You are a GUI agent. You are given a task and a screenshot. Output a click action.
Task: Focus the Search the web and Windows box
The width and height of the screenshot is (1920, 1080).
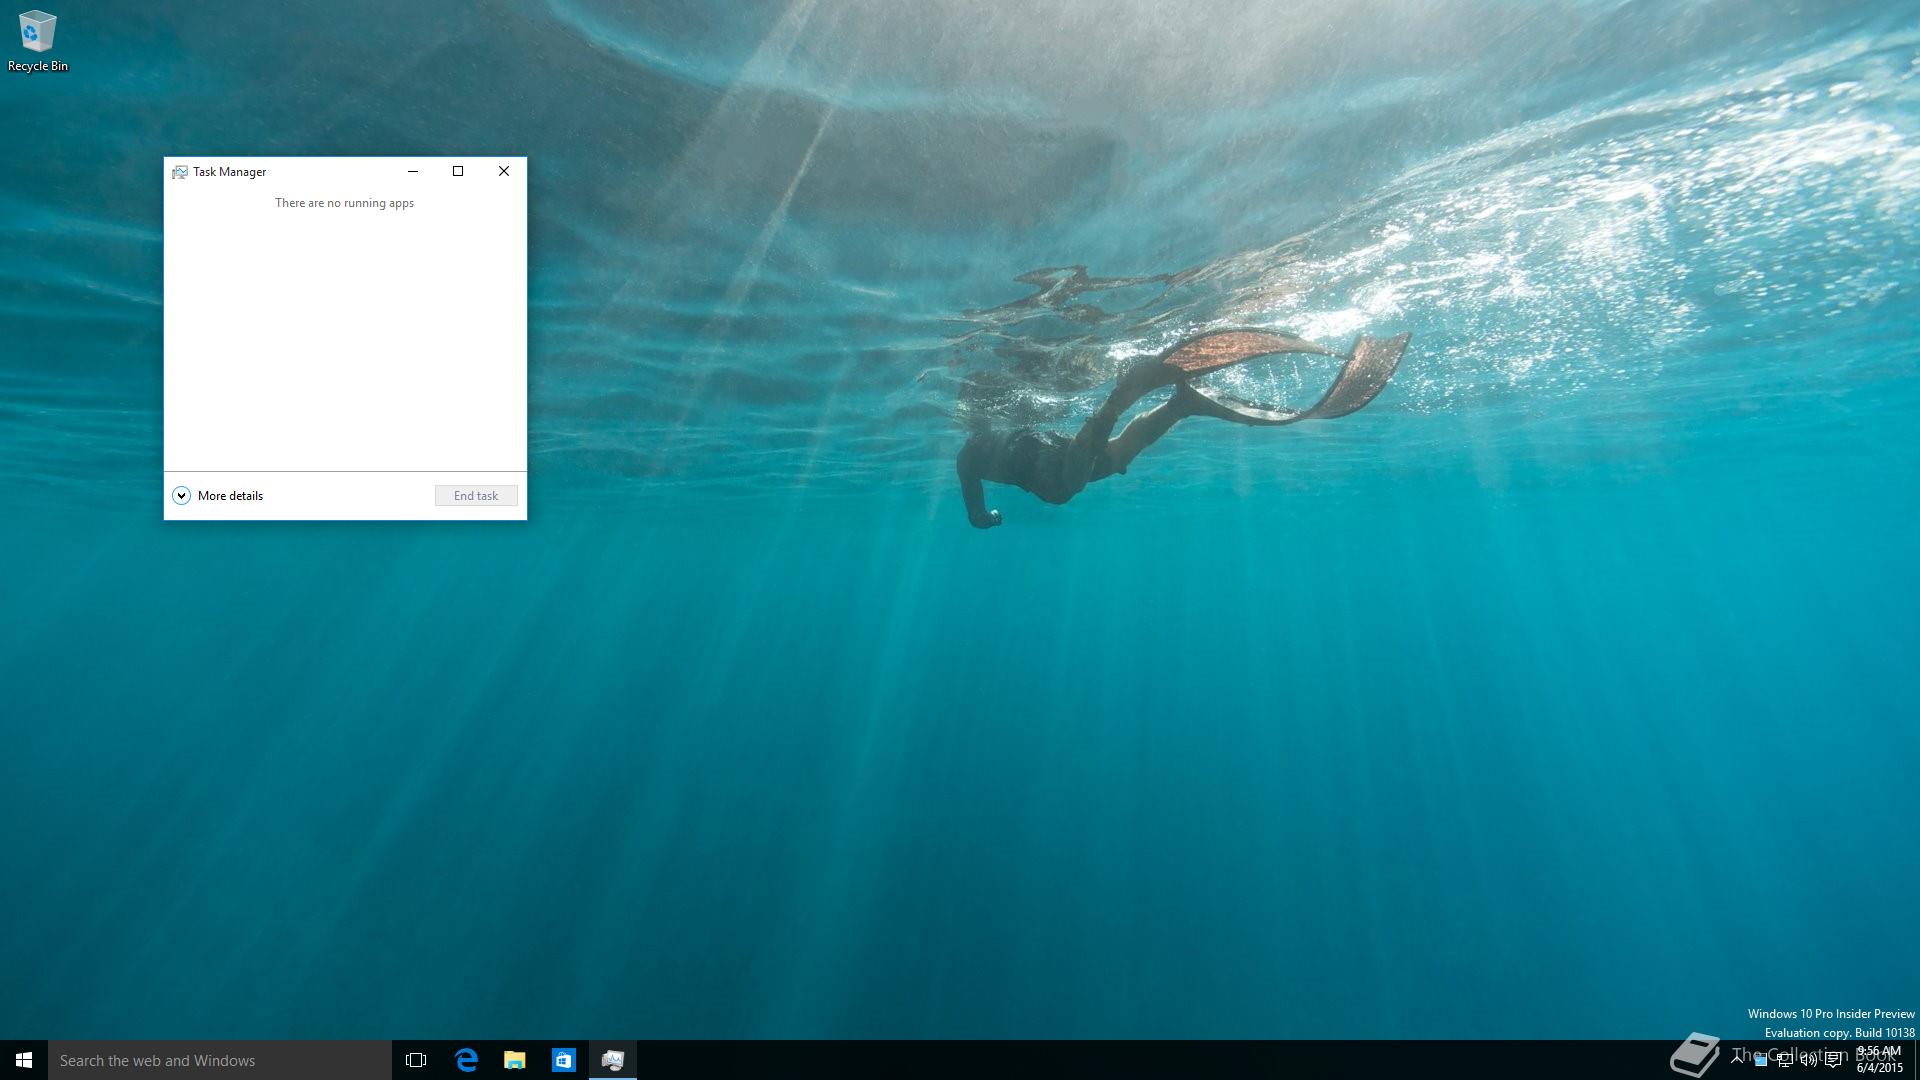[x=220, y=1060]
